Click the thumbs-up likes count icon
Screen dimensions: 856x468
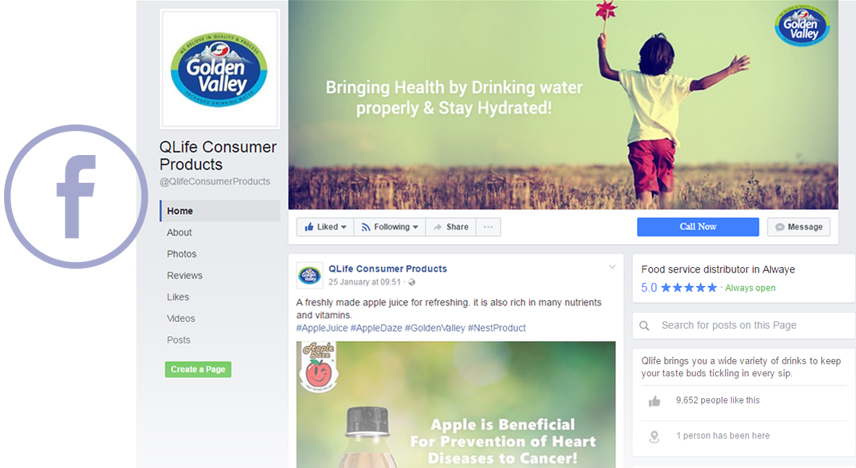pyautogui.click(x=654, y=401)
